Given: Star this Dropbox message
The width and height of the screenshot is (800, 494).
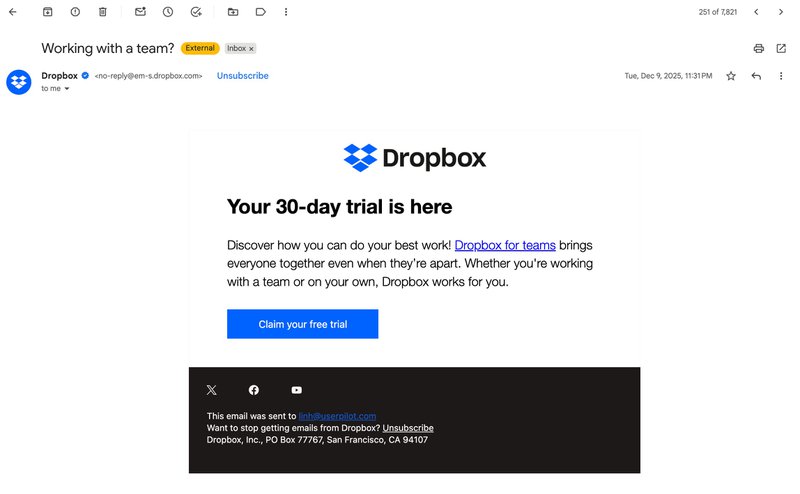Looking at the screenshot, I should [x=731, y=76].
